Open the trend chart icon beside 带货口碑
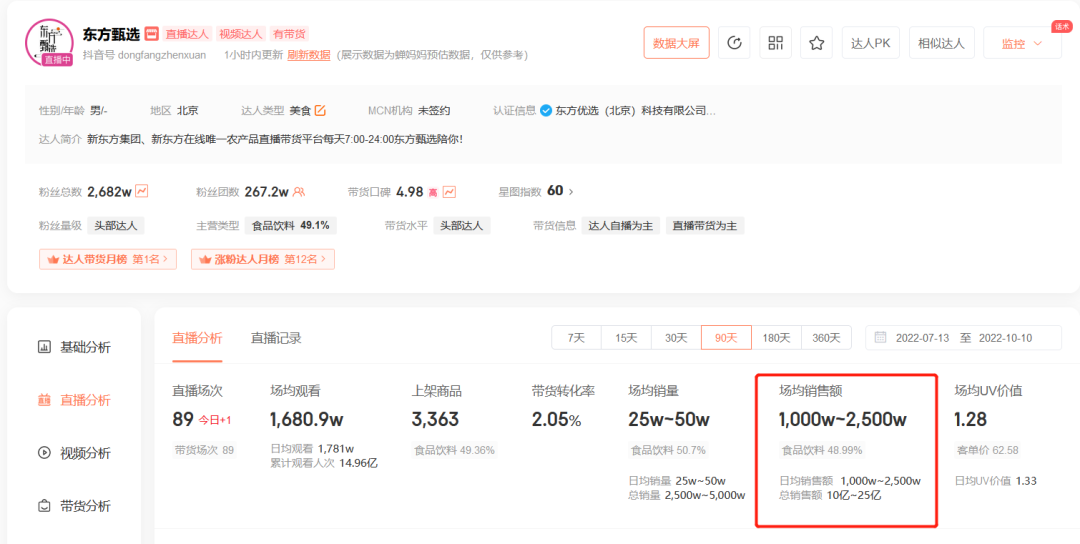Image resolution: width=1080 pixels, height=544 pixels. click(x=450, y=191)
